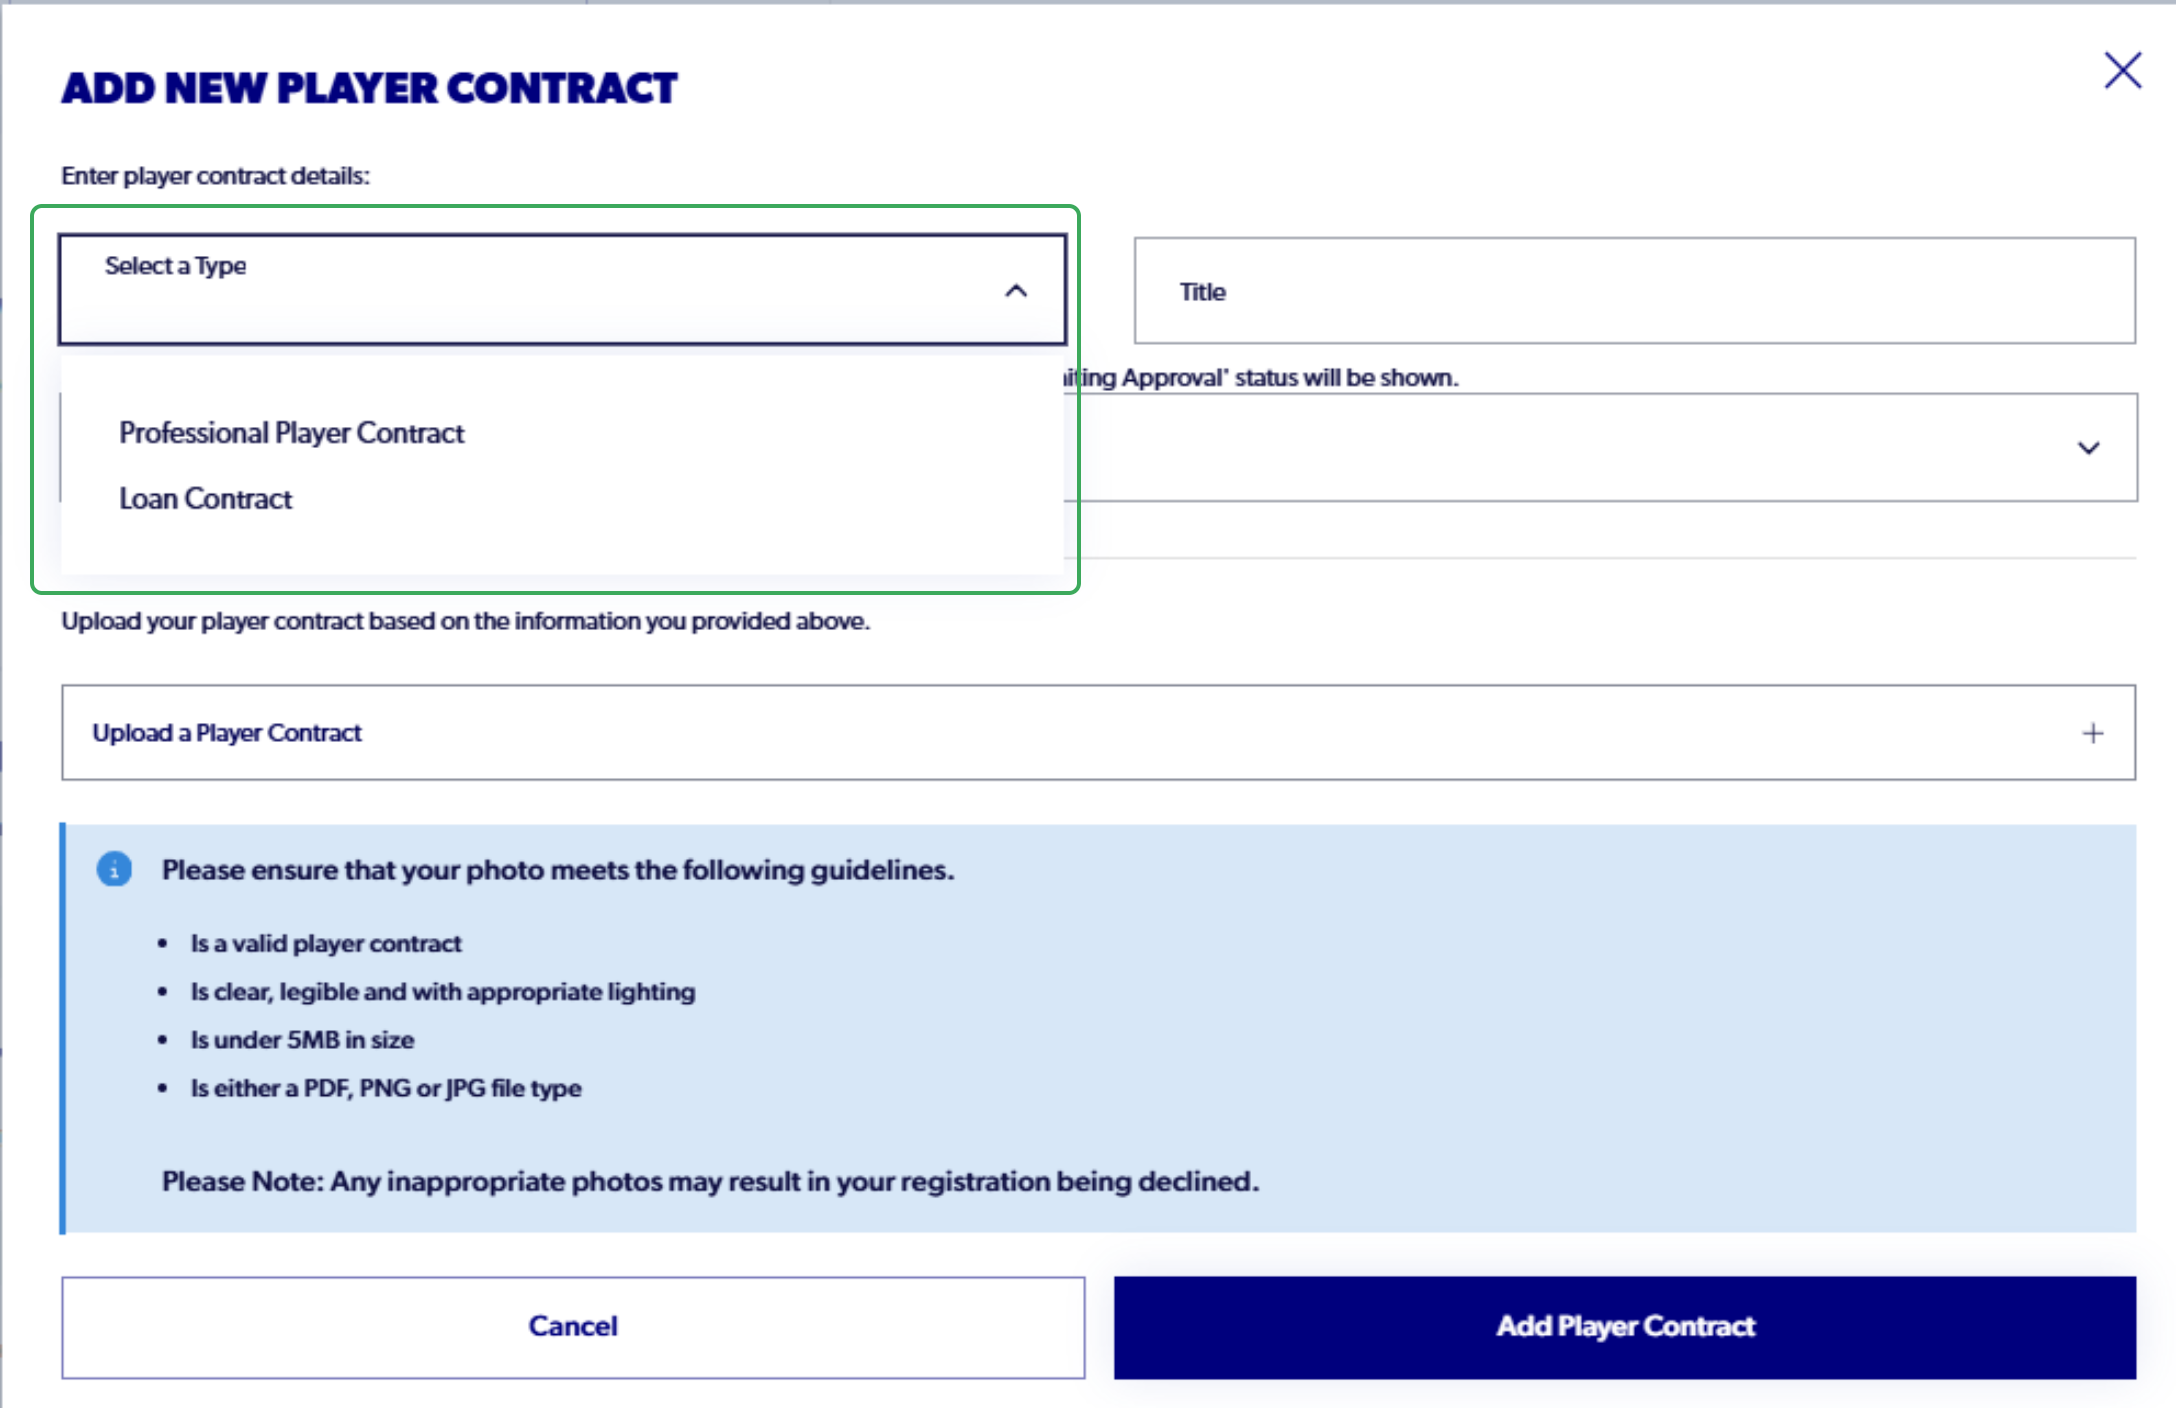Click the 'Is a valid player contract' bullet
Screen dimensions: 2176x1408
(326, 944)
